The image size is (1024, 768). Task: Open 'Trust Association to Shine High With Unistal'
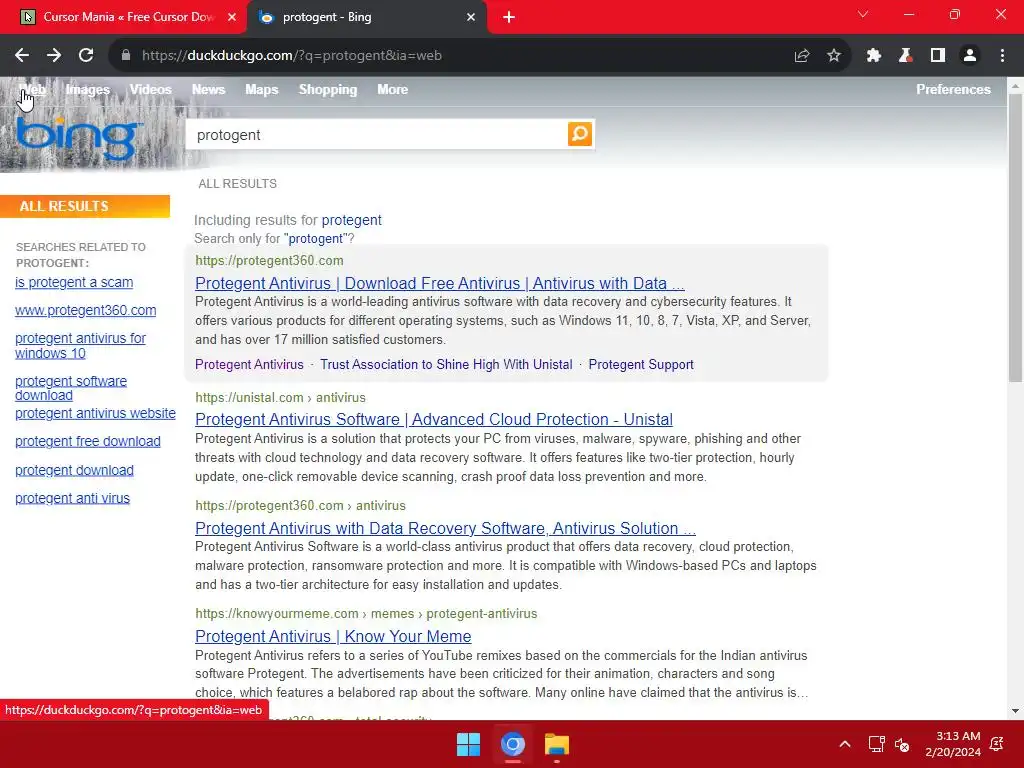pos(446,364)
